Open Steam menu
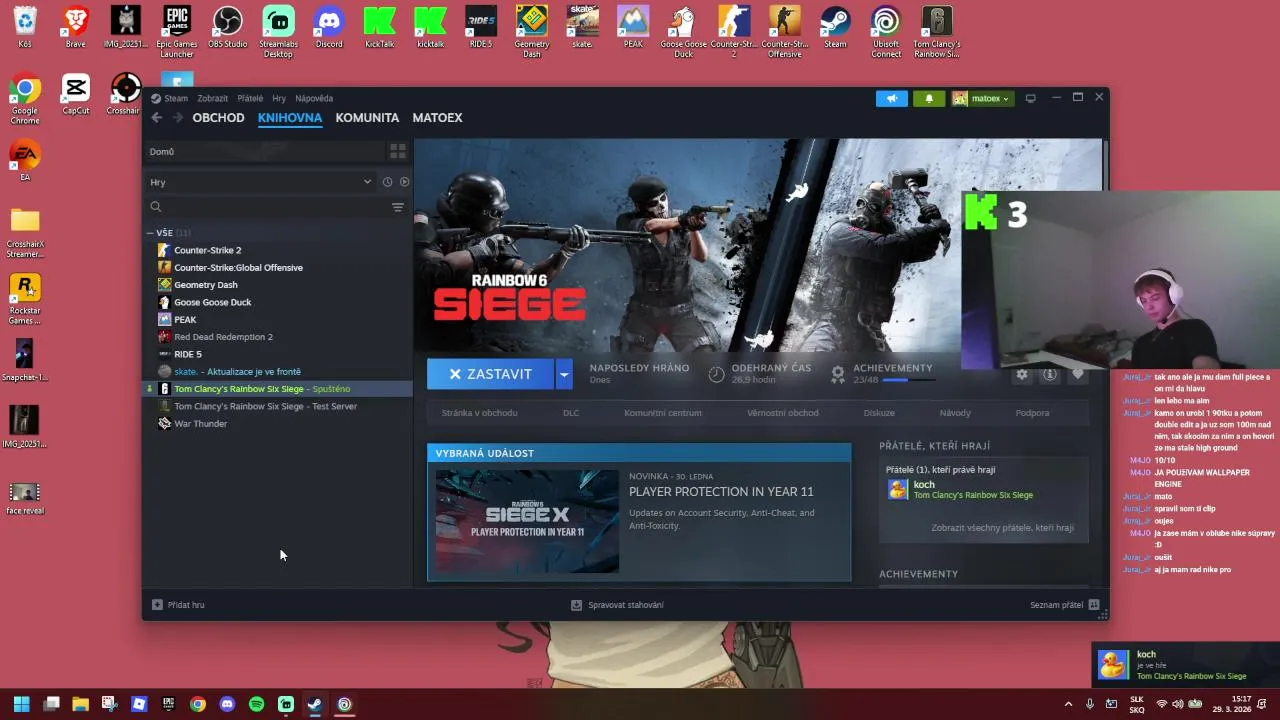Viewport: 1280px width, 720px height. click(x=169, y=98)
